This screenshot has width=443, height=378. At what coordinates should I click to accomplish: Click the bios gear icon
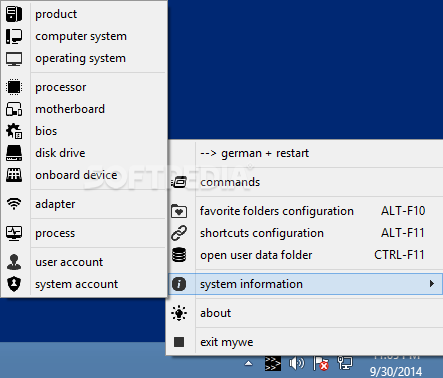[14, 131]
